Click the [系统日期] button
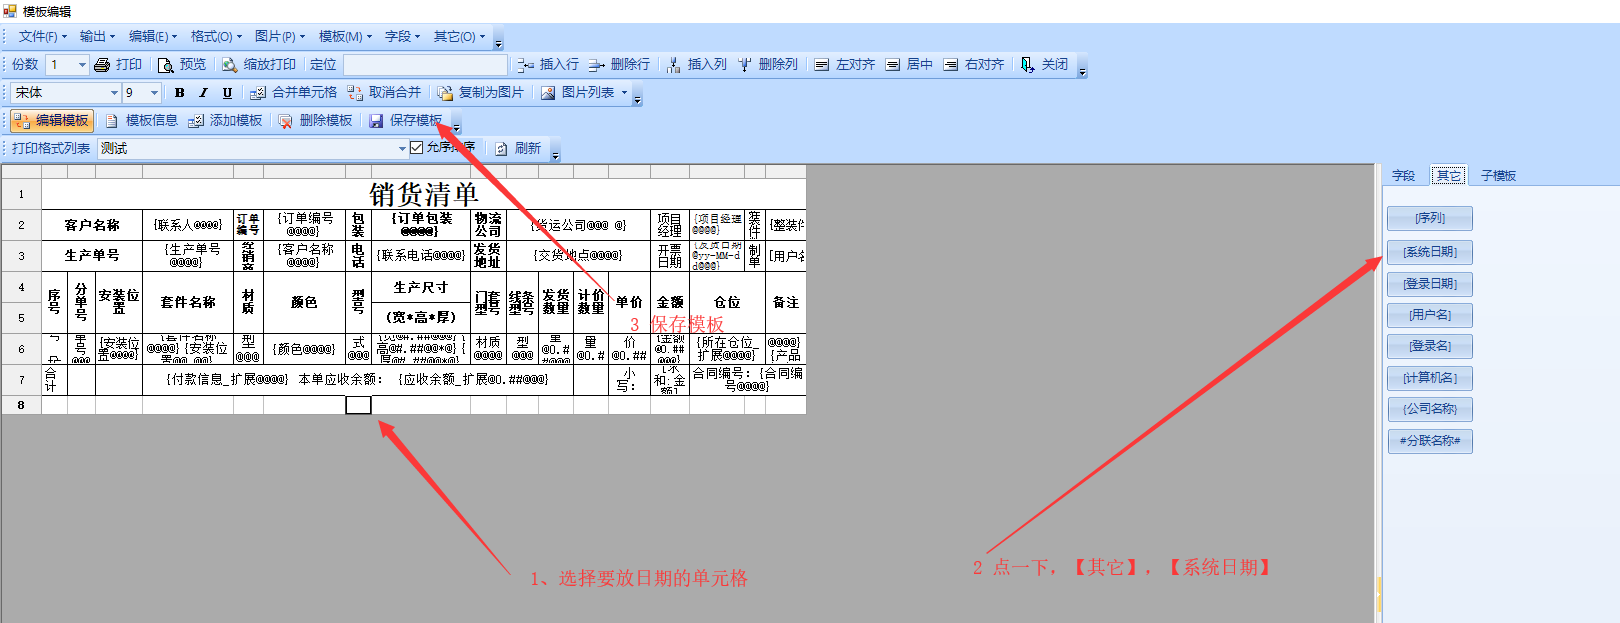The image size is (1620, 623). coord(1429,252)
